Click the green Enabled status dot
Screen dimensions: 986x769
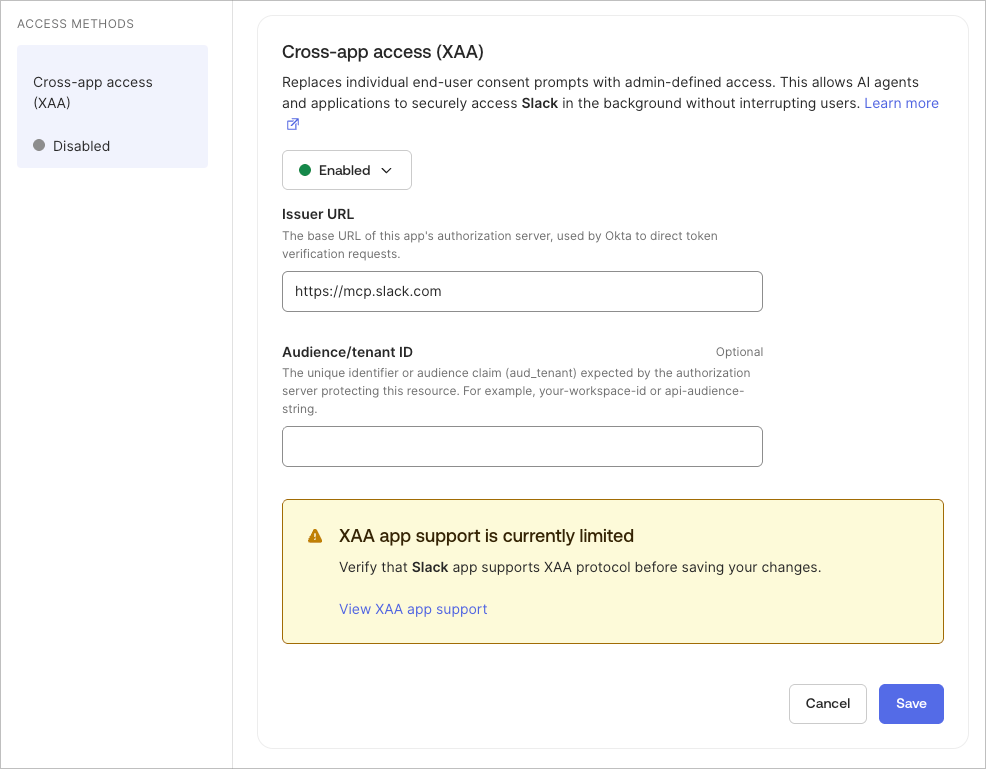(x=305, y=170)
